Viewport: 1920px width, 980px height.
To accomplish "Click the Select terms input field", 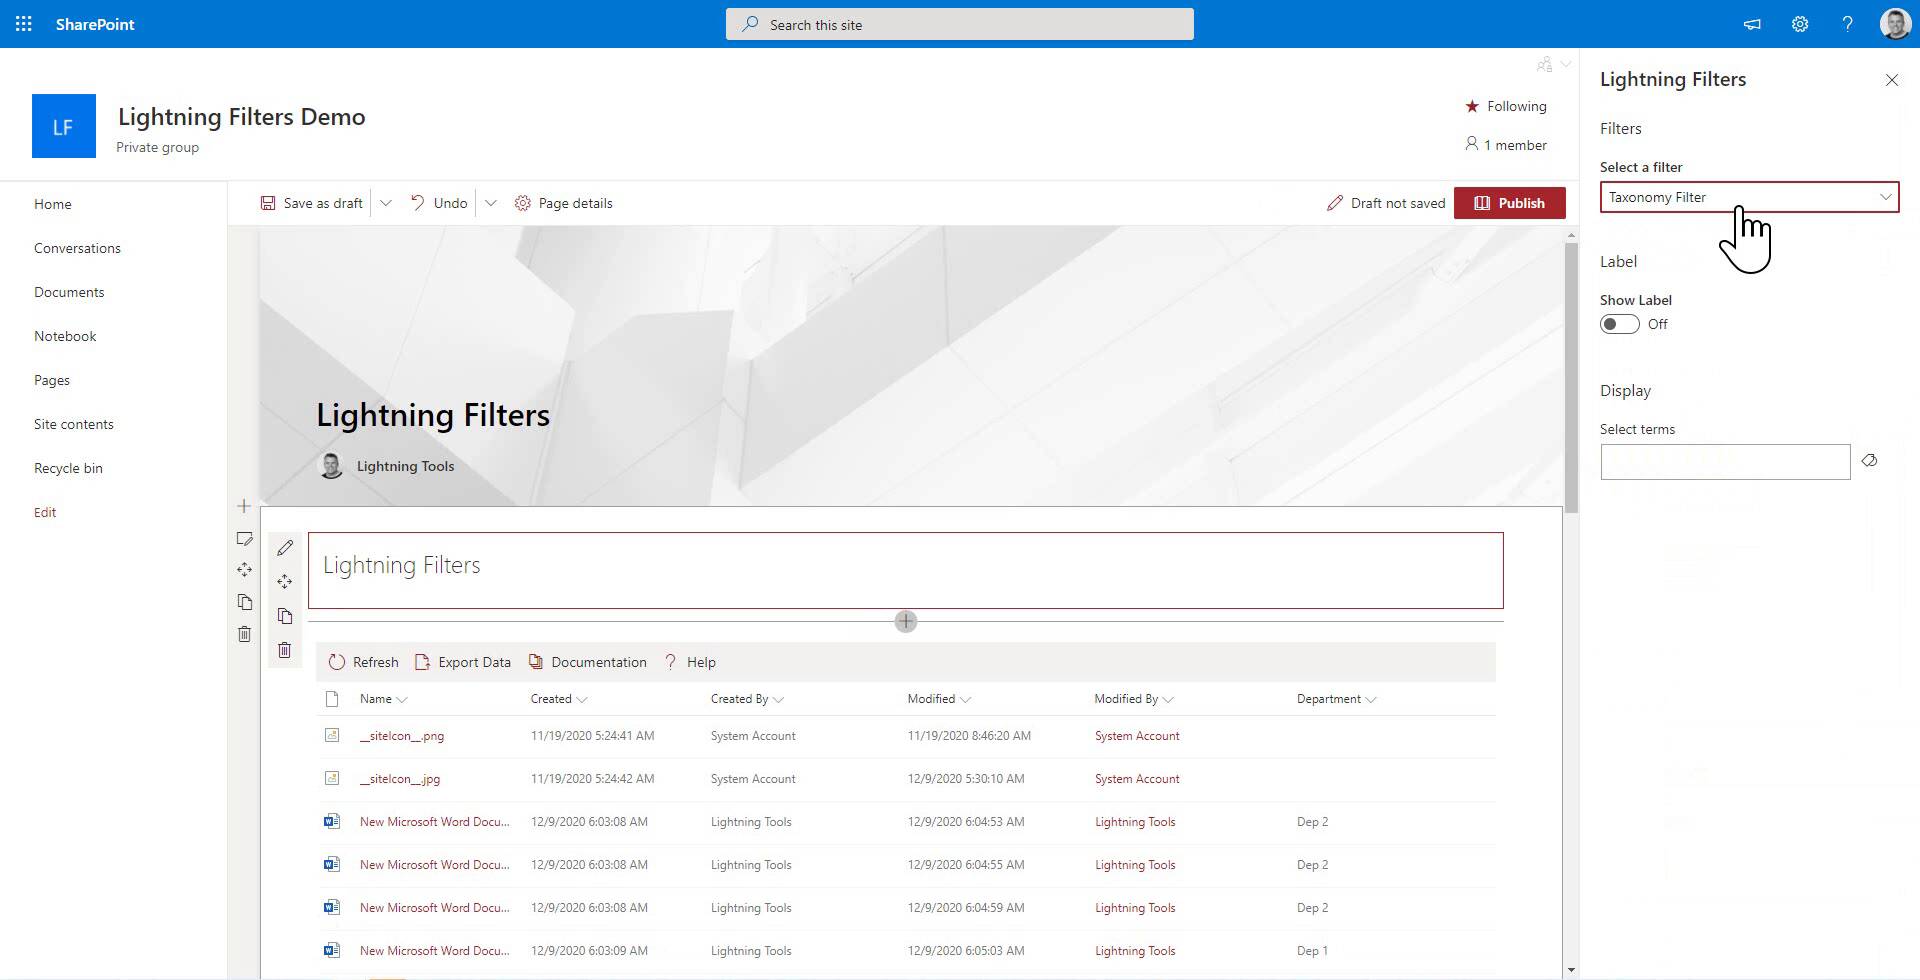I will click(x=1725, y=462).
